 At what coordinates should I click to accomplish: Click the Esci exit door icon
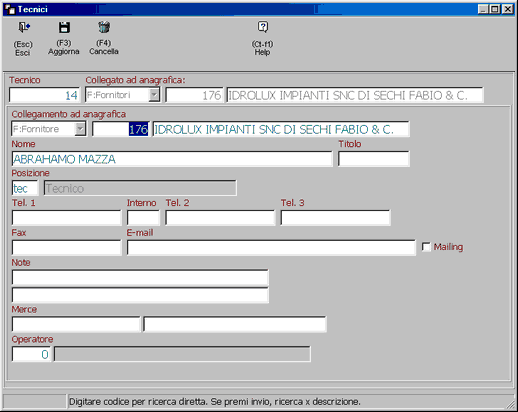pyautogui.click(x=24, y=27)
